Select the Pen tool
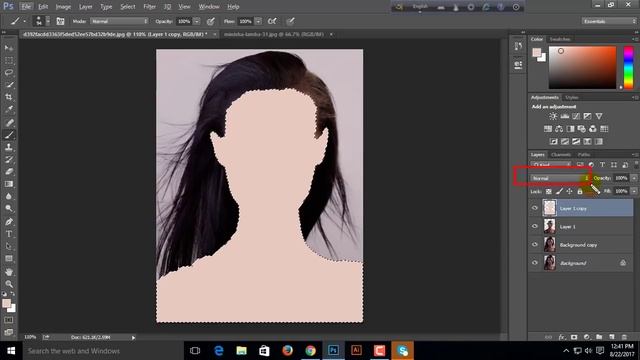 coord(9,222)
